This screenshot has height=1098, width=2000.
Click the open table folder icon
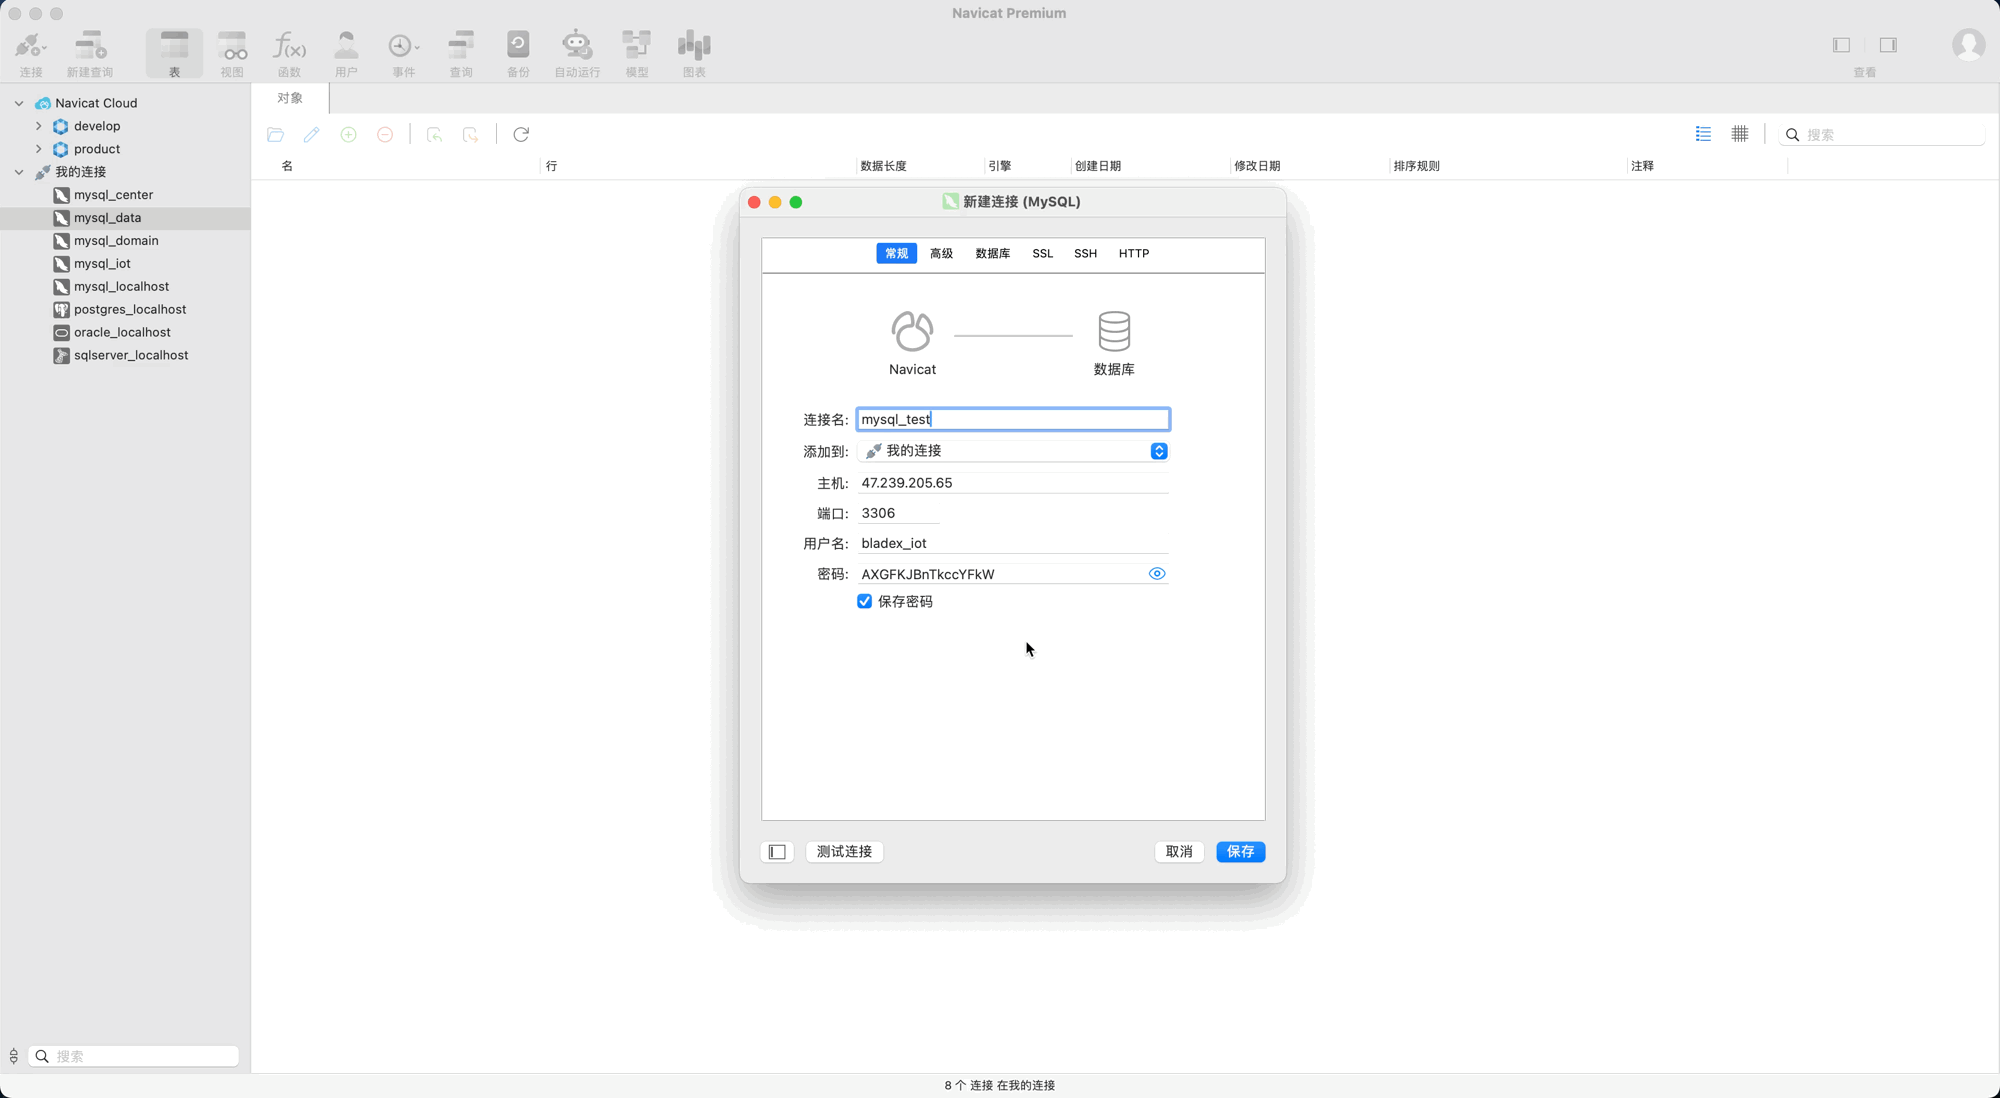(275, 134)
